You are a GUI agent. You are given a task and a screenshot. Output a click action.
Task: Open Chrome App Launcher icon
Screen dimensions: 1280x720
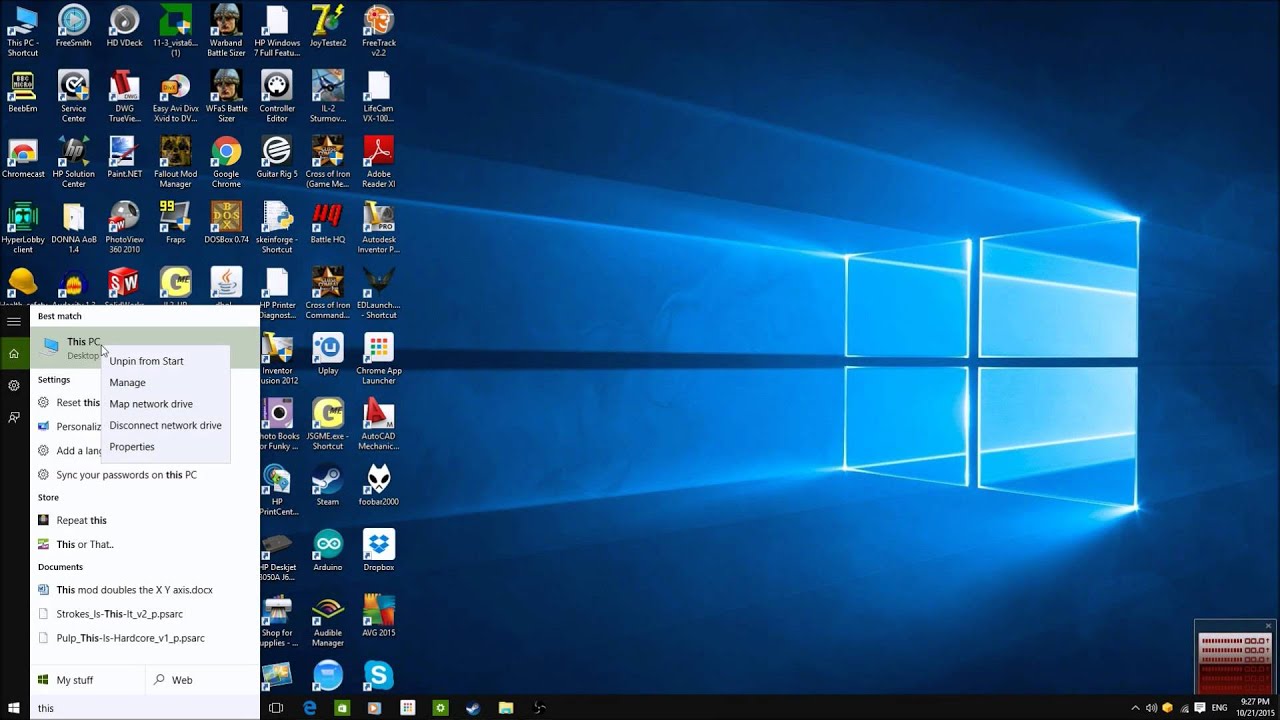tap(379, 359)
